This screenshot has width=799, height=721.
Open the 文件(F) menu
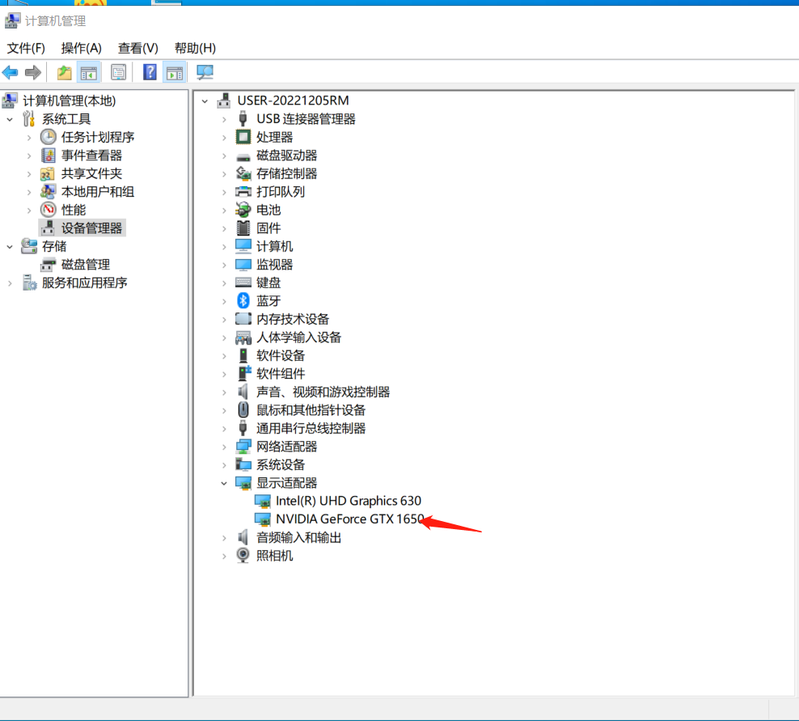coord(26,47)
